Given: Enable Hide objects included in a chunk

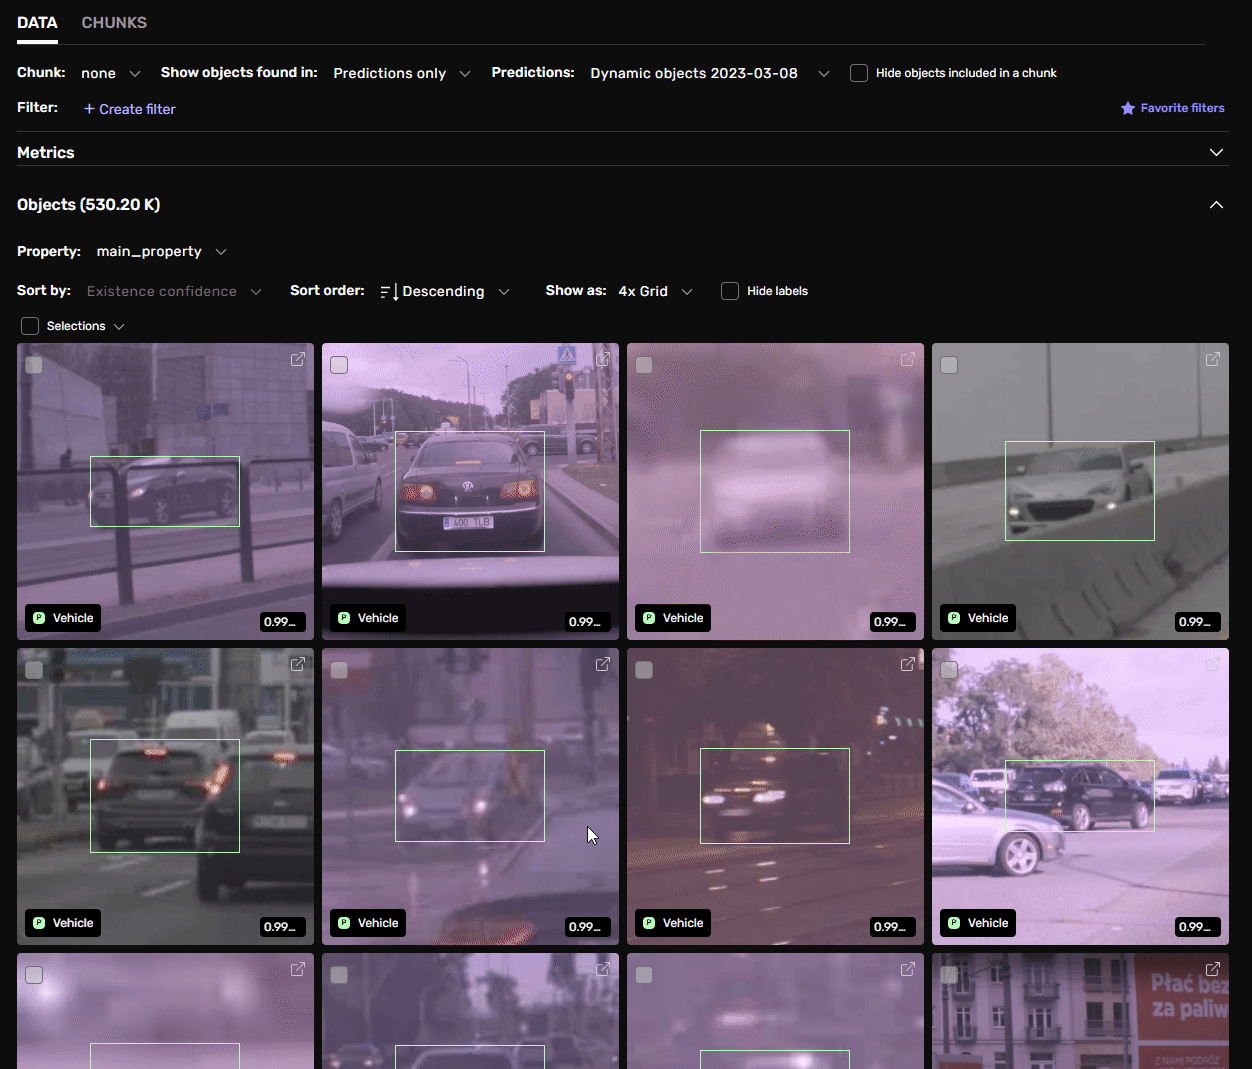Looking at the screenshot, I should pyautogui.click(x=859, y=73).
